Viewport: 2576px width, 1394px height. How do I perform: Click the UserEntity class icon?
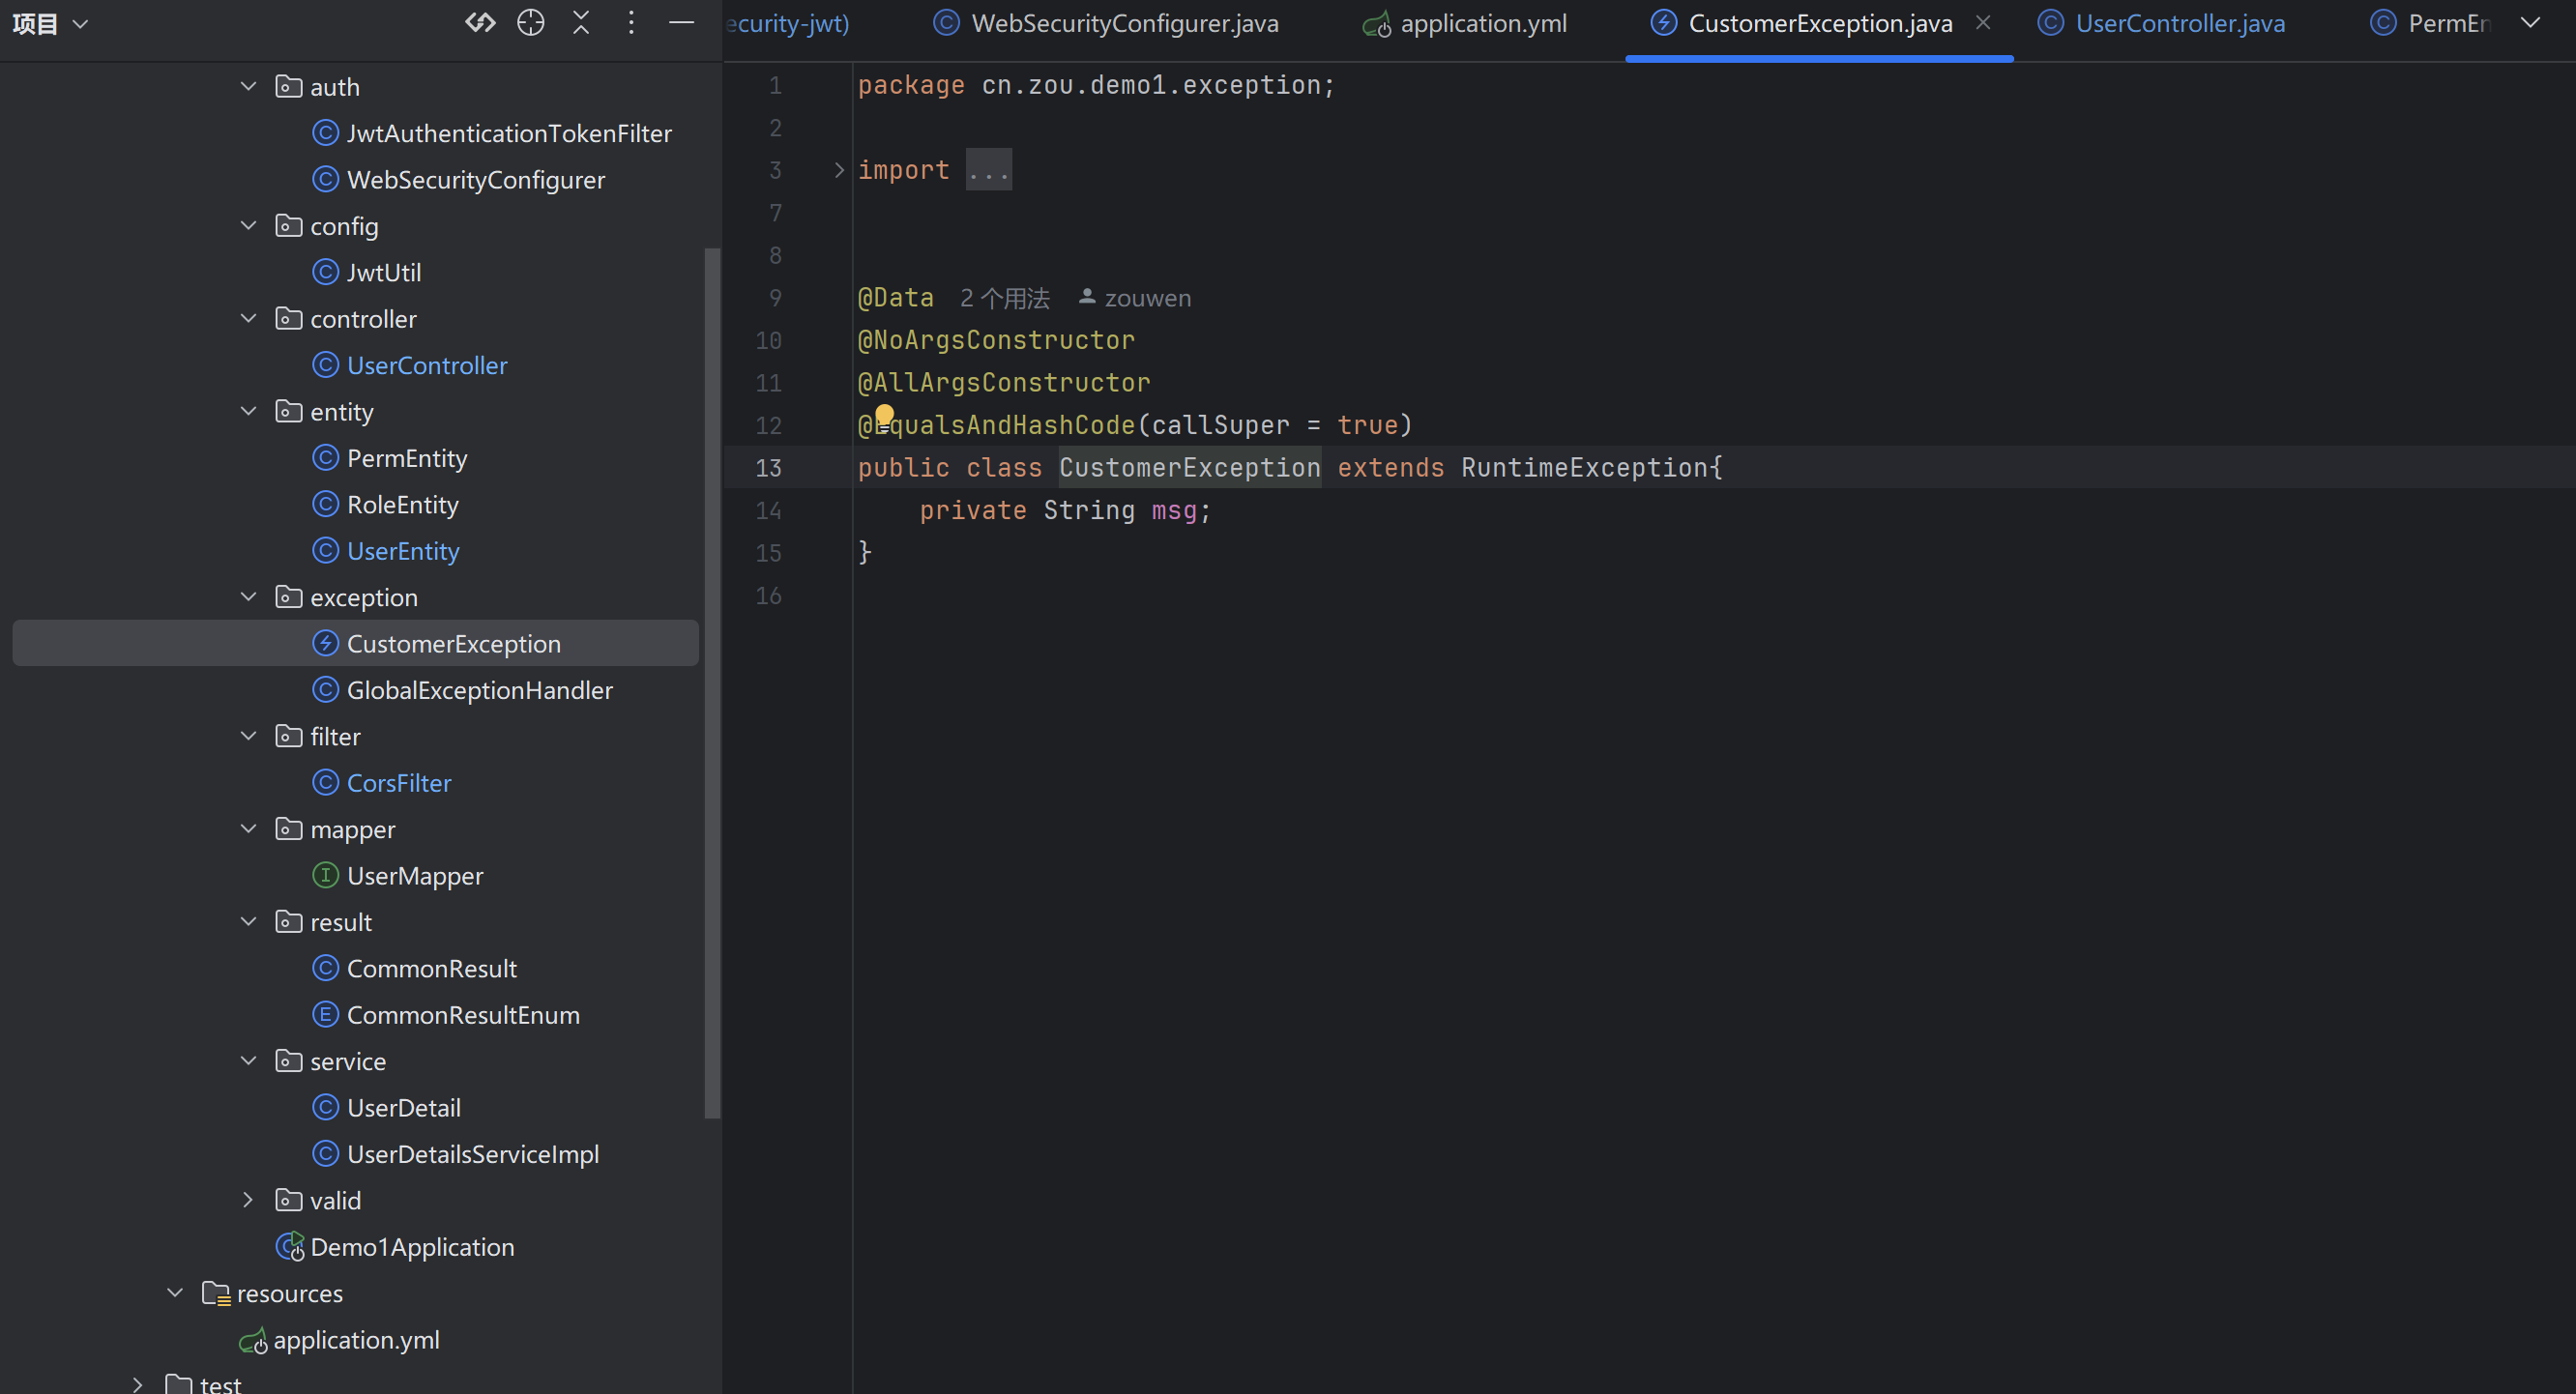[x=325, y=551]
